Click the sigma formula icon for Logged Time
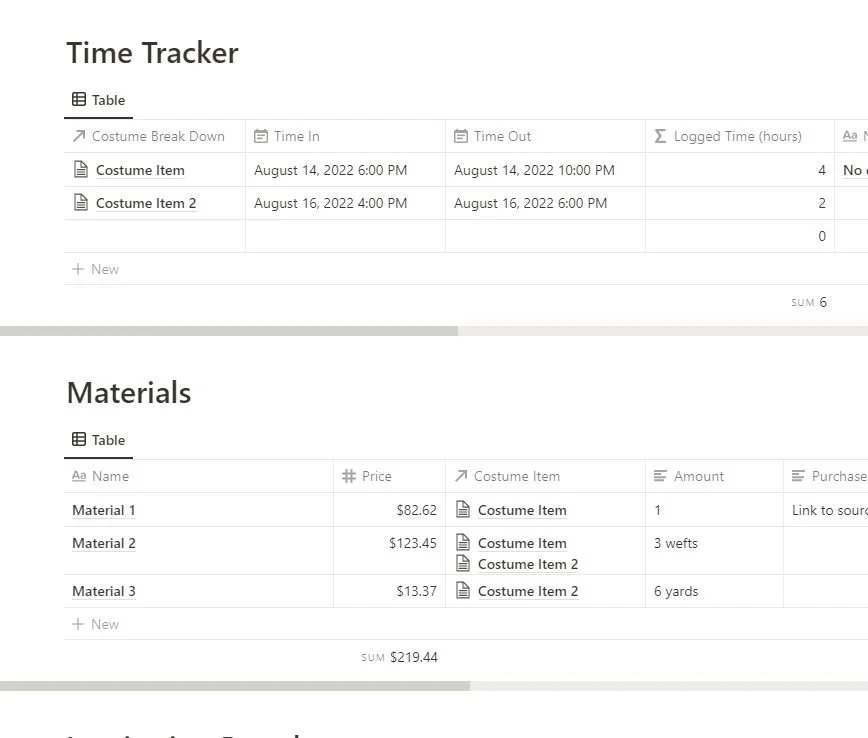 tap(660, 136)
